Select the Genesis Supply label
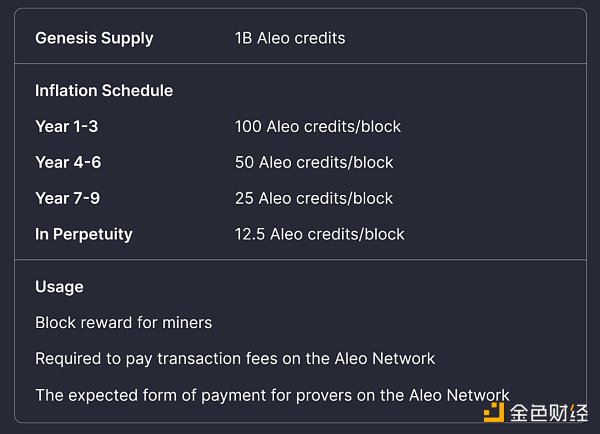This screenshot has width=600, height=434. point(94,38)
